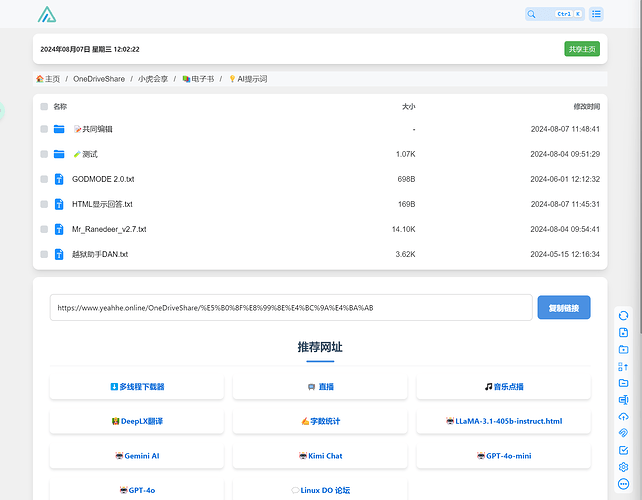Click the cloud upload icon

tap(623, 416)
